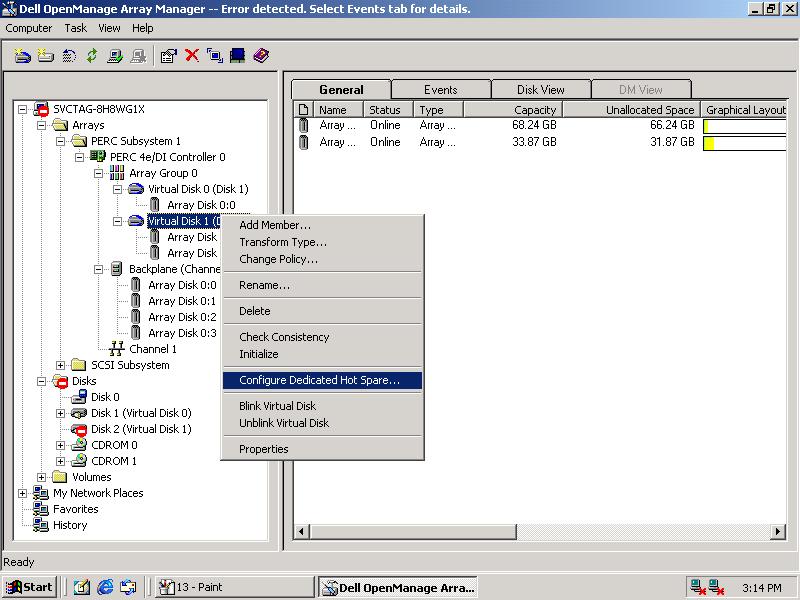Collapse the Backplane node
The width and height of the screenshot is (800, 600).
tap(98, 269)
